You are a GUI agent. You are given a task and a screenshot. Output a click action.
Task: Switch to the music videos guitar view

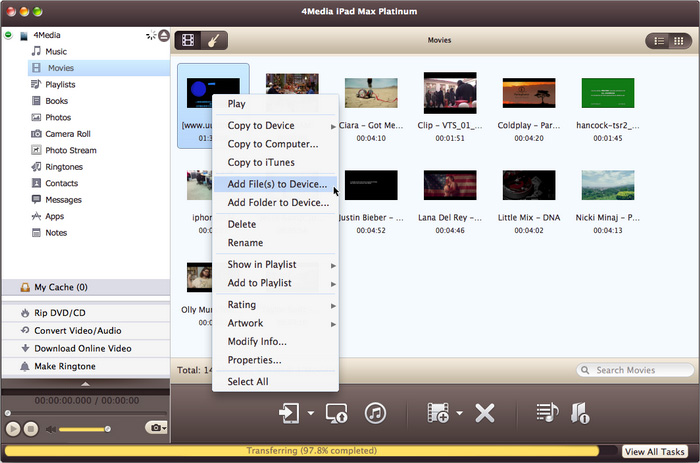(x=215, y=41)
